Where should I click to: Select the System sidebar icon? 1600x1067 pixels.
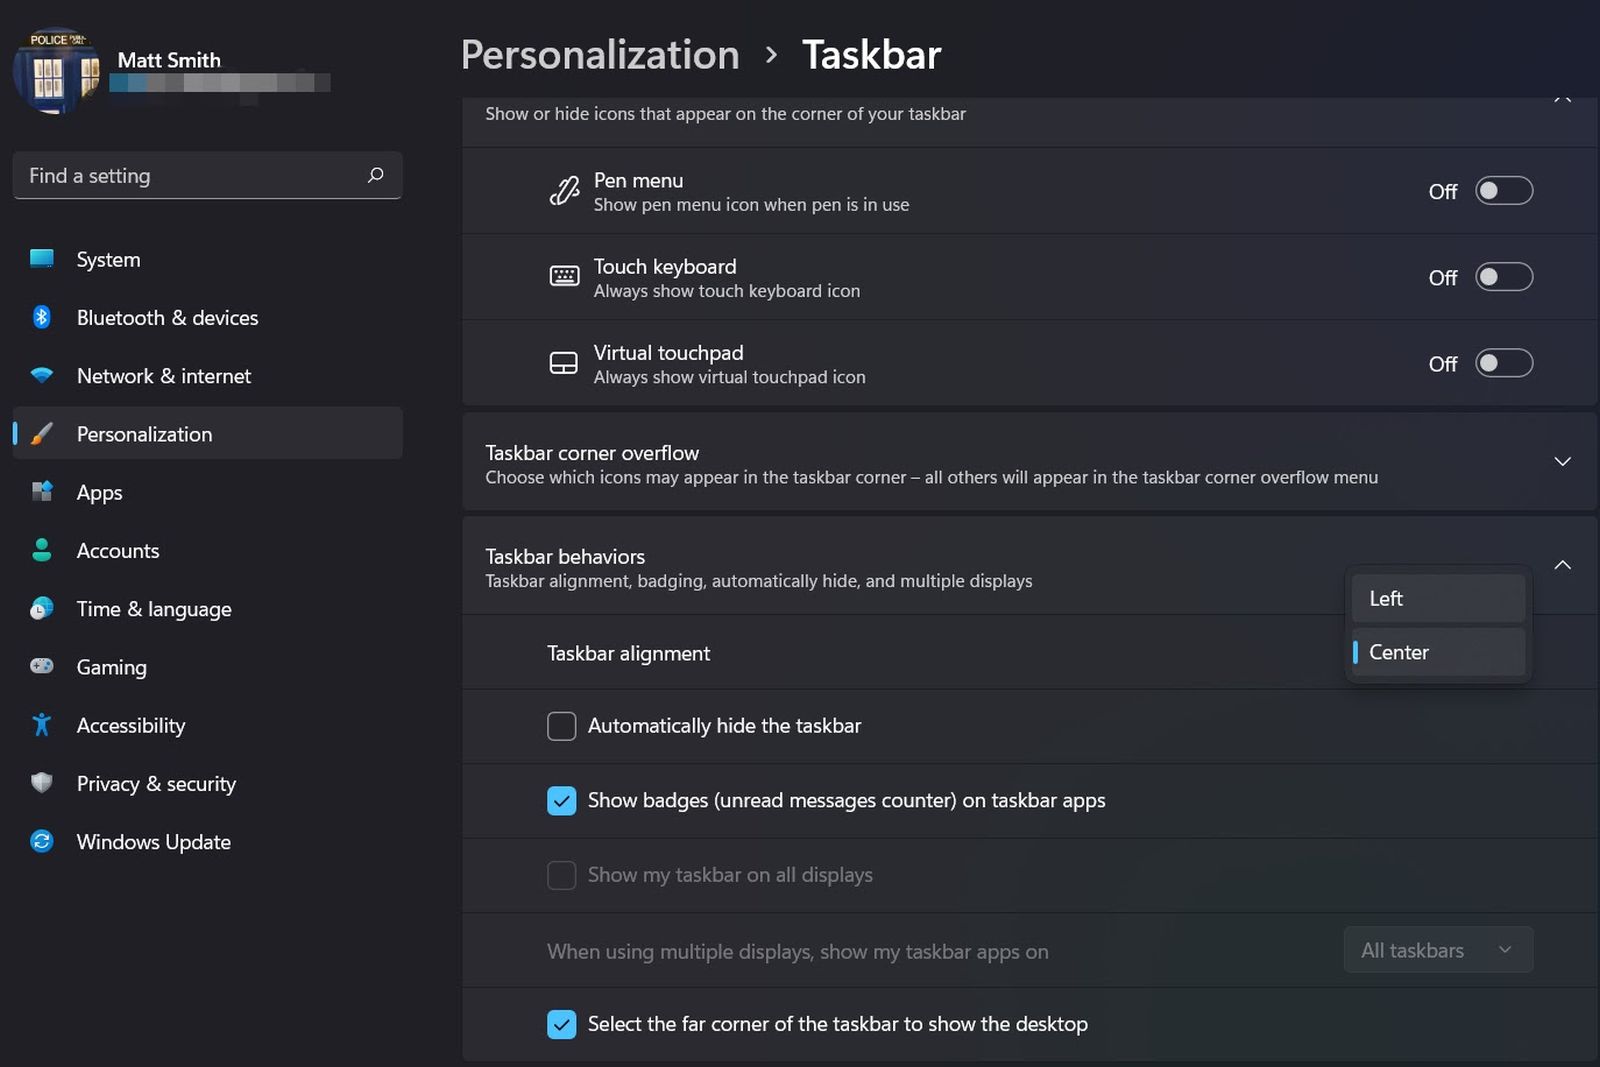click(x=41, y=259)
